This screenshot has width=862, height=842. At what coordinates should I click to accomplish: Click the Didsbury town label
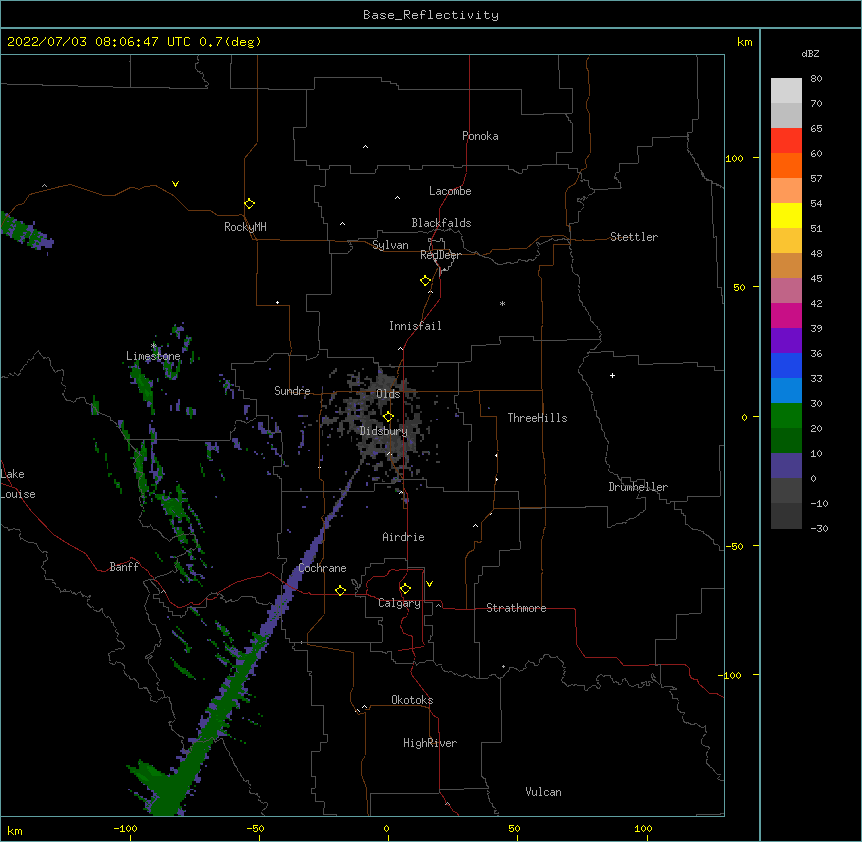click(383, 431)
